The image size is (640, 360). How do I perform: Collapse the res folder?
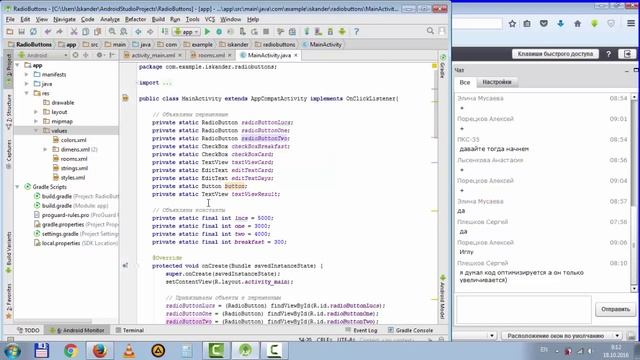(x=27, y=93)
